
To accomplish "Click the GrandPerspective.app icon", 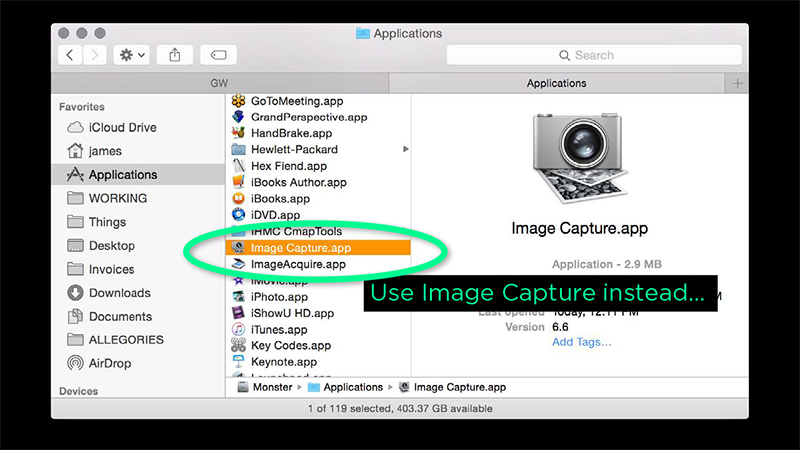I will 238,117.
